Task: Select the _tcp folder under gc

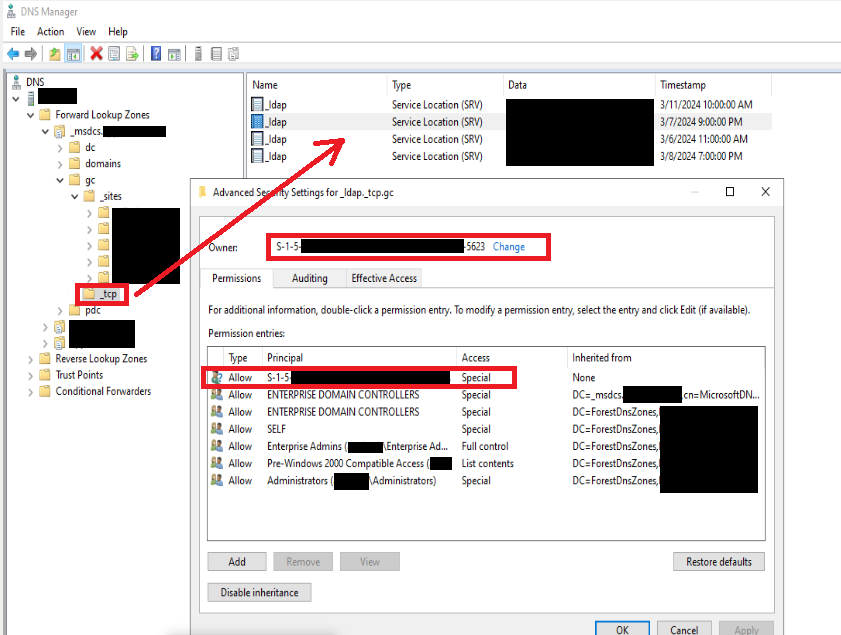Action: point(109,294)
